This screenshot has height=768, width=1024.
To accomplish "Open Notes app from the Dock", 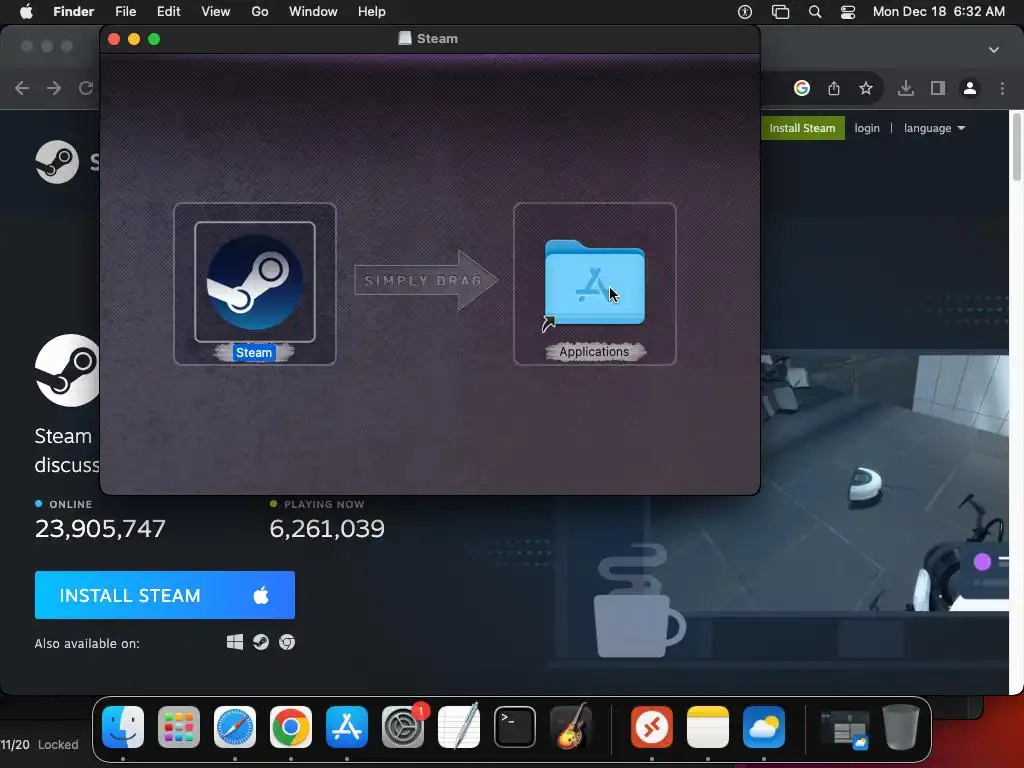I will click(708, 727).
